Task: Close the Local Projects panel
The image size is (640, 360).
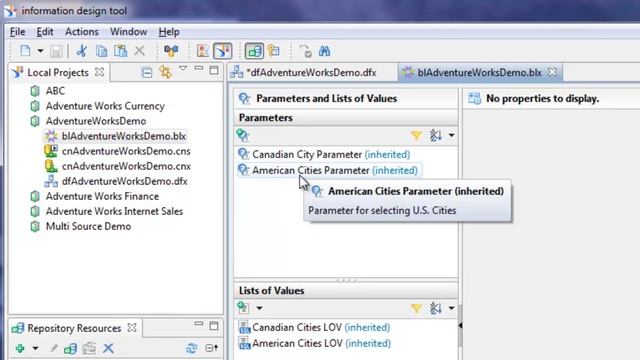Action: click(99, 72)
